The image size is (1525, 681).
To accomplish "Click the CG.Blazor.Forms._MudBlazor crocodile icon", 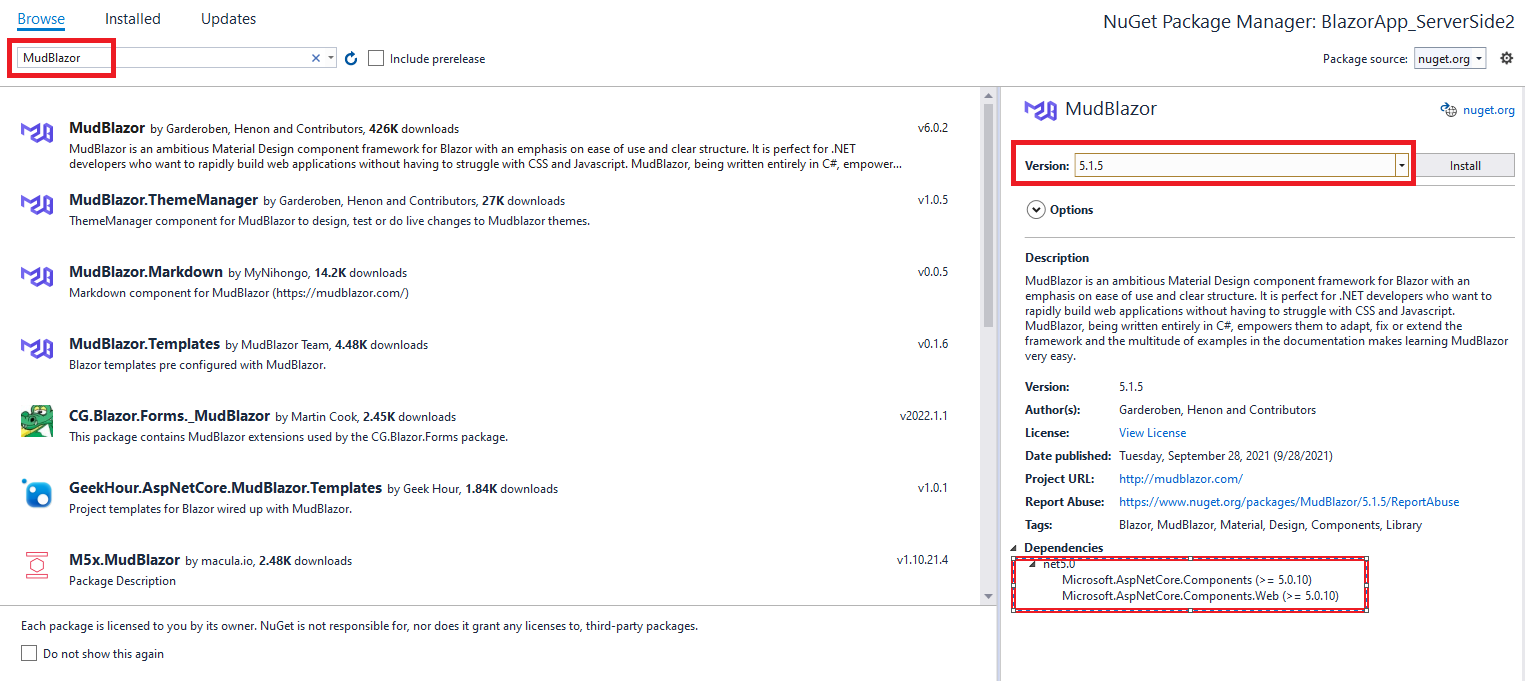I will (x=37, y=421).
